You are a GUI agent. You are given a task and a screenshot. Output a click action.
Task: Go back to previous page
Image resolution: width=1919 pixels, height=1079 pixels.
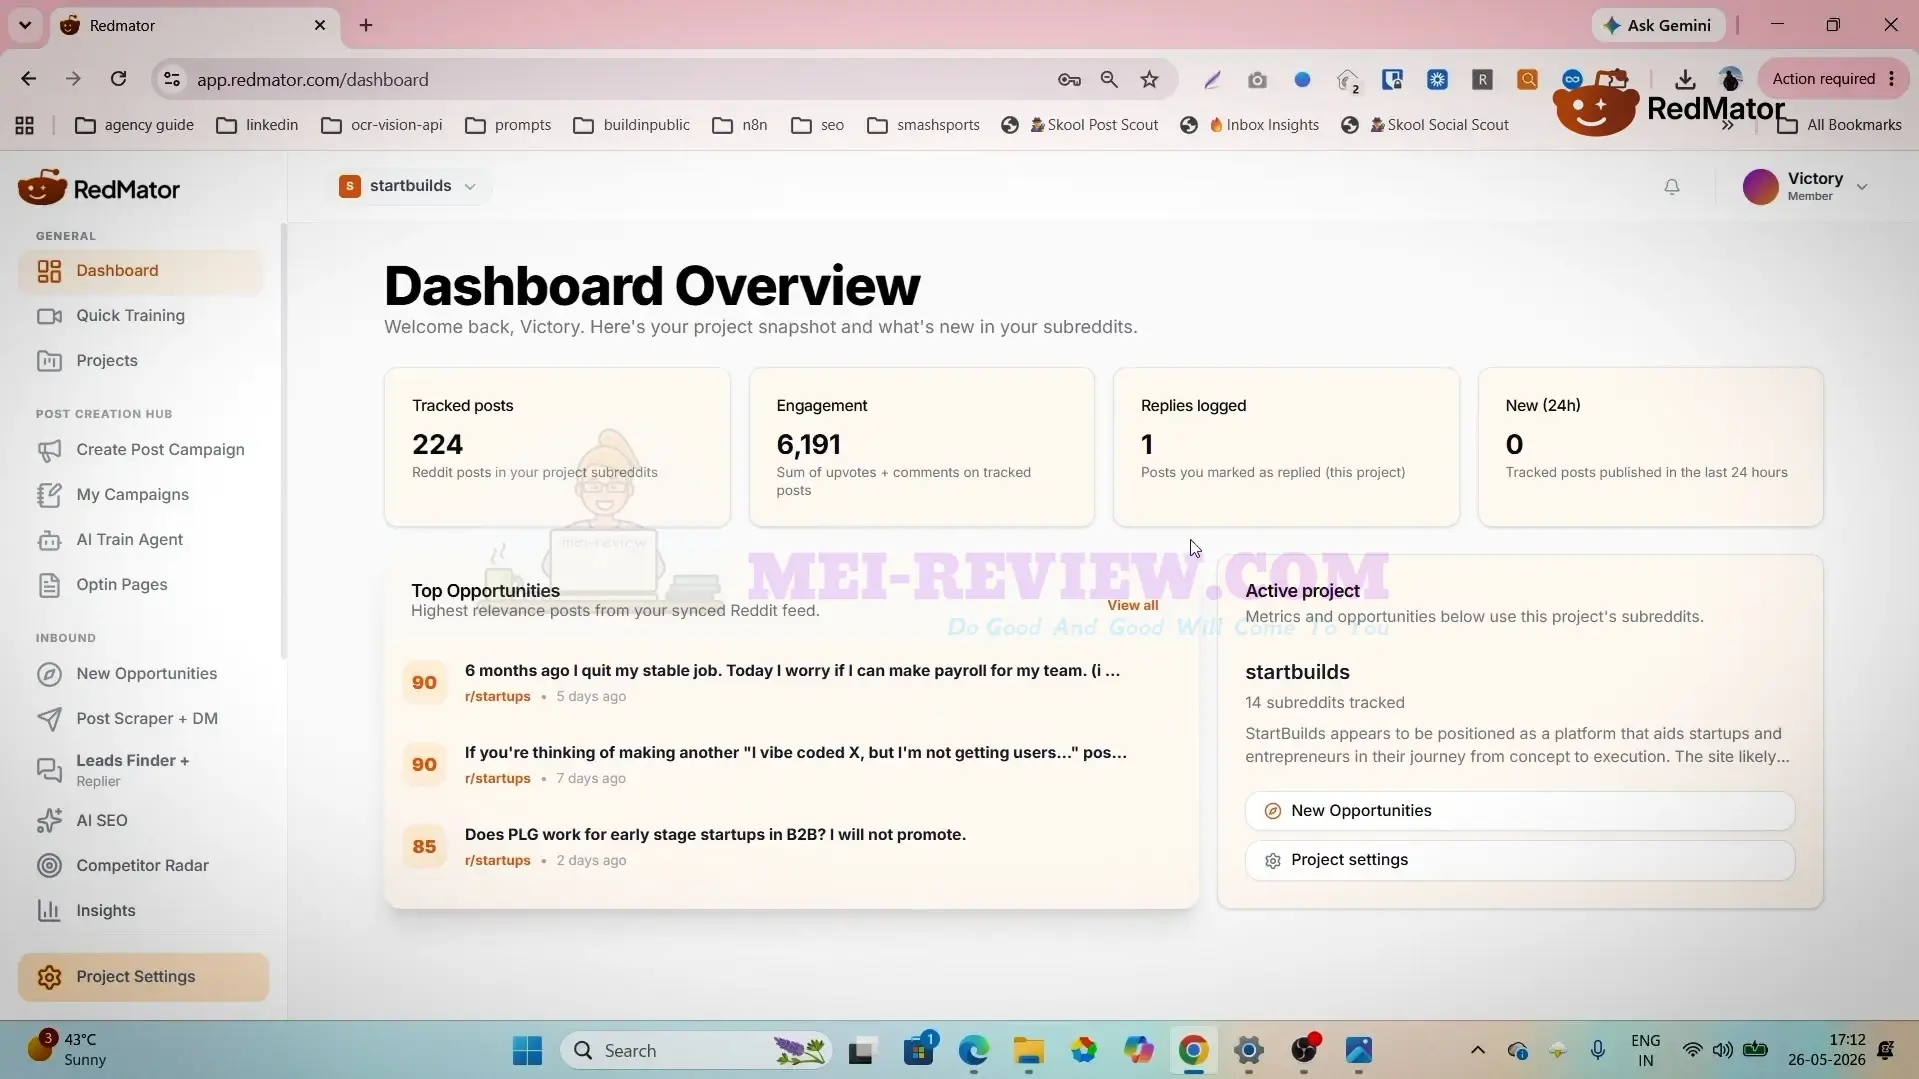[28, 79]
